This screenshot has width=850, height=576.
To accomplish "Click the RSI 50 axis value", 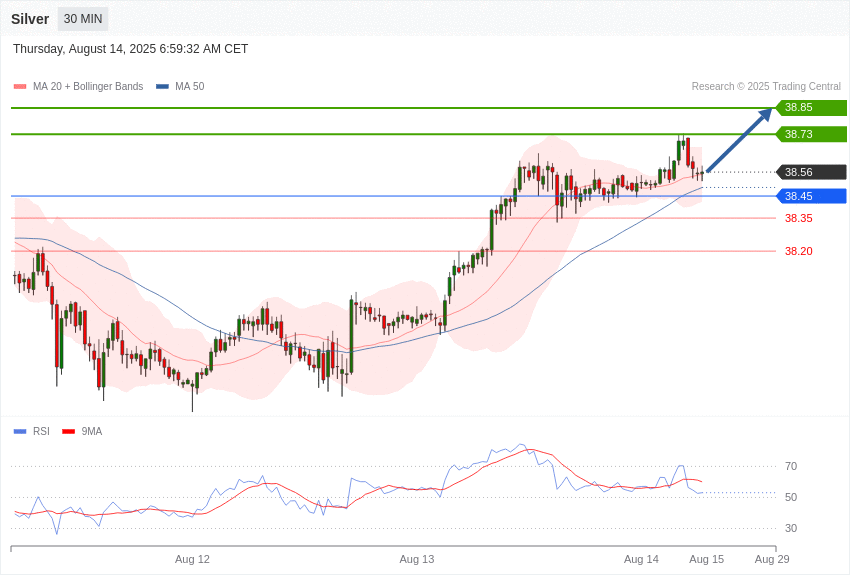I will (x=791, y=497).
